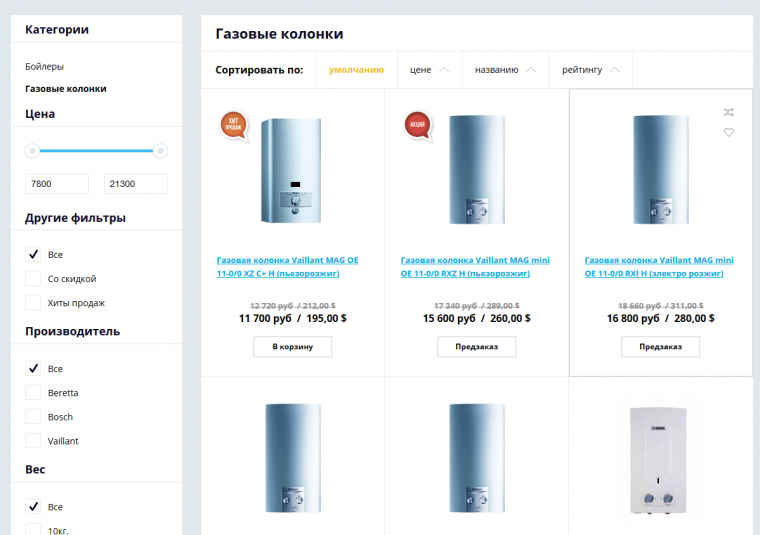Click the orange 'Хит продаж' badge
Image resolution: width=760 pixels, height=535 pixels.
point(234,124)
